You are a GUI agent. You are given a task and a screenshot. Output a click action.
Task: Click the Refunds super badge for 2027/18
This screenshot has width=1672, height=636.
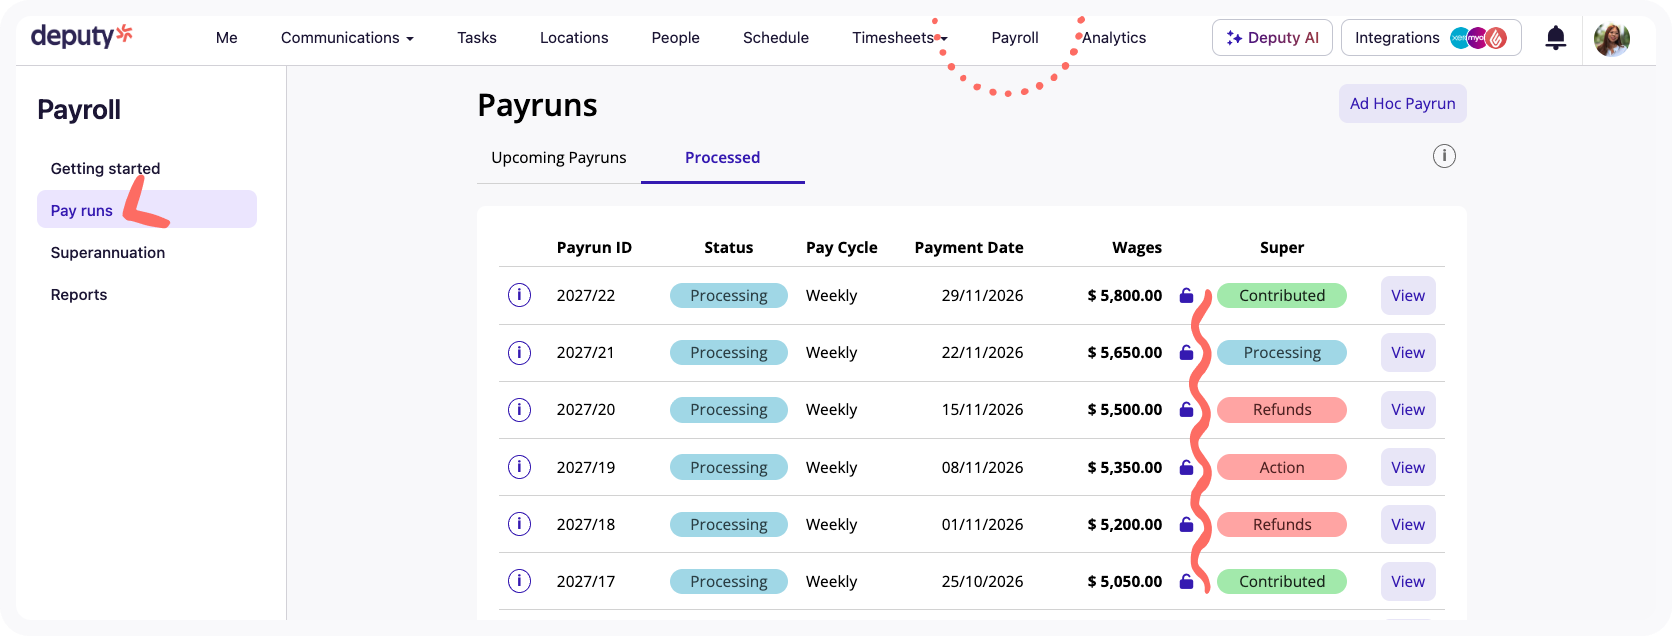[1282, 525]
